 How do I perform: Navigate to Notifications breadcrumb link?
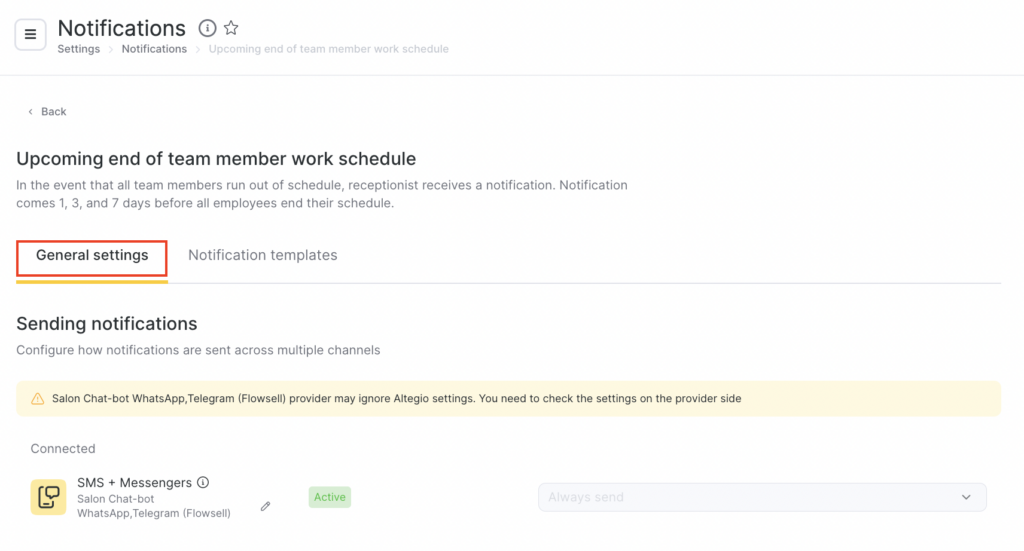[x=154, y=49]
